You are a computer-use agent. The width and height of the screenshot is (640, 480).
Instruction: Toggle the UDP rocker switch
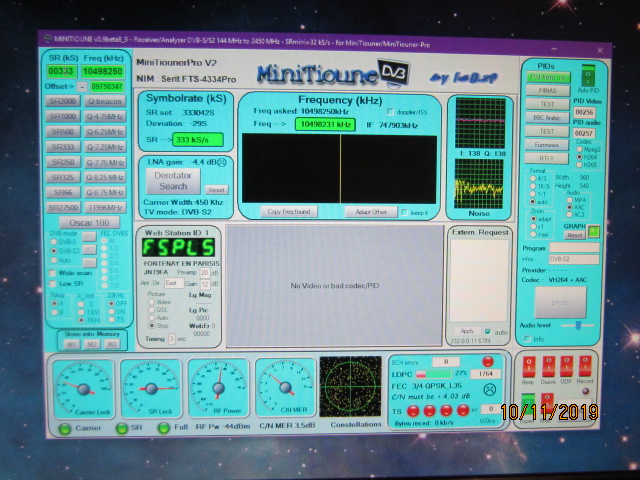pos(566,367)
